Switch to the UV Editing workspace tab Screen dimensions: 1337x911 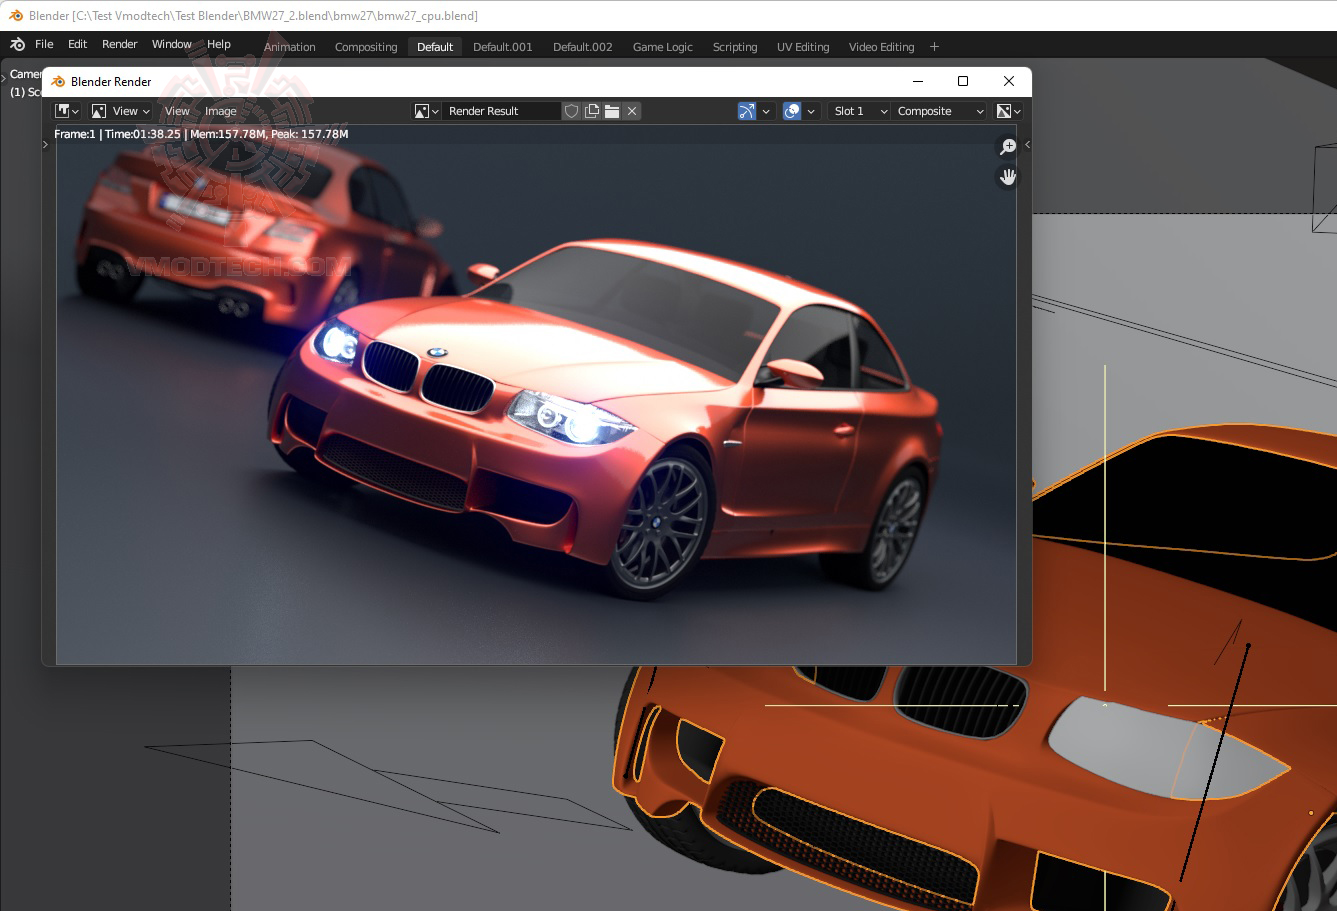(x=802, y=47)
